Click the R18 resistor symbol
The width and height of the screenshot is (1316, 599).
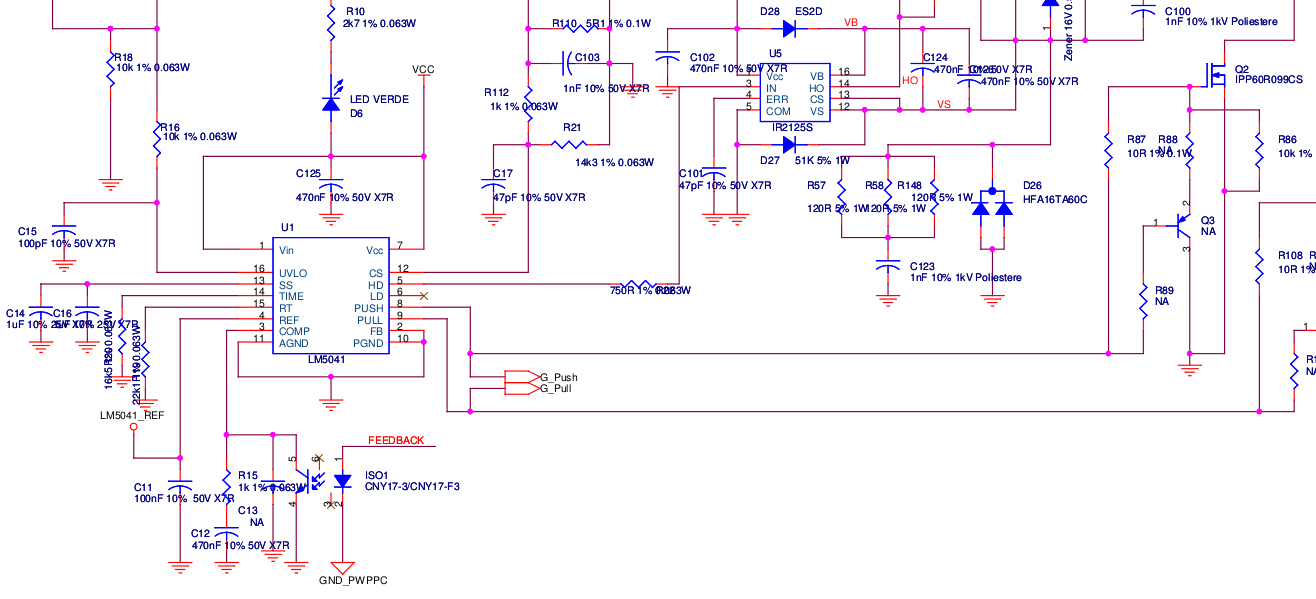click(110, 69)
